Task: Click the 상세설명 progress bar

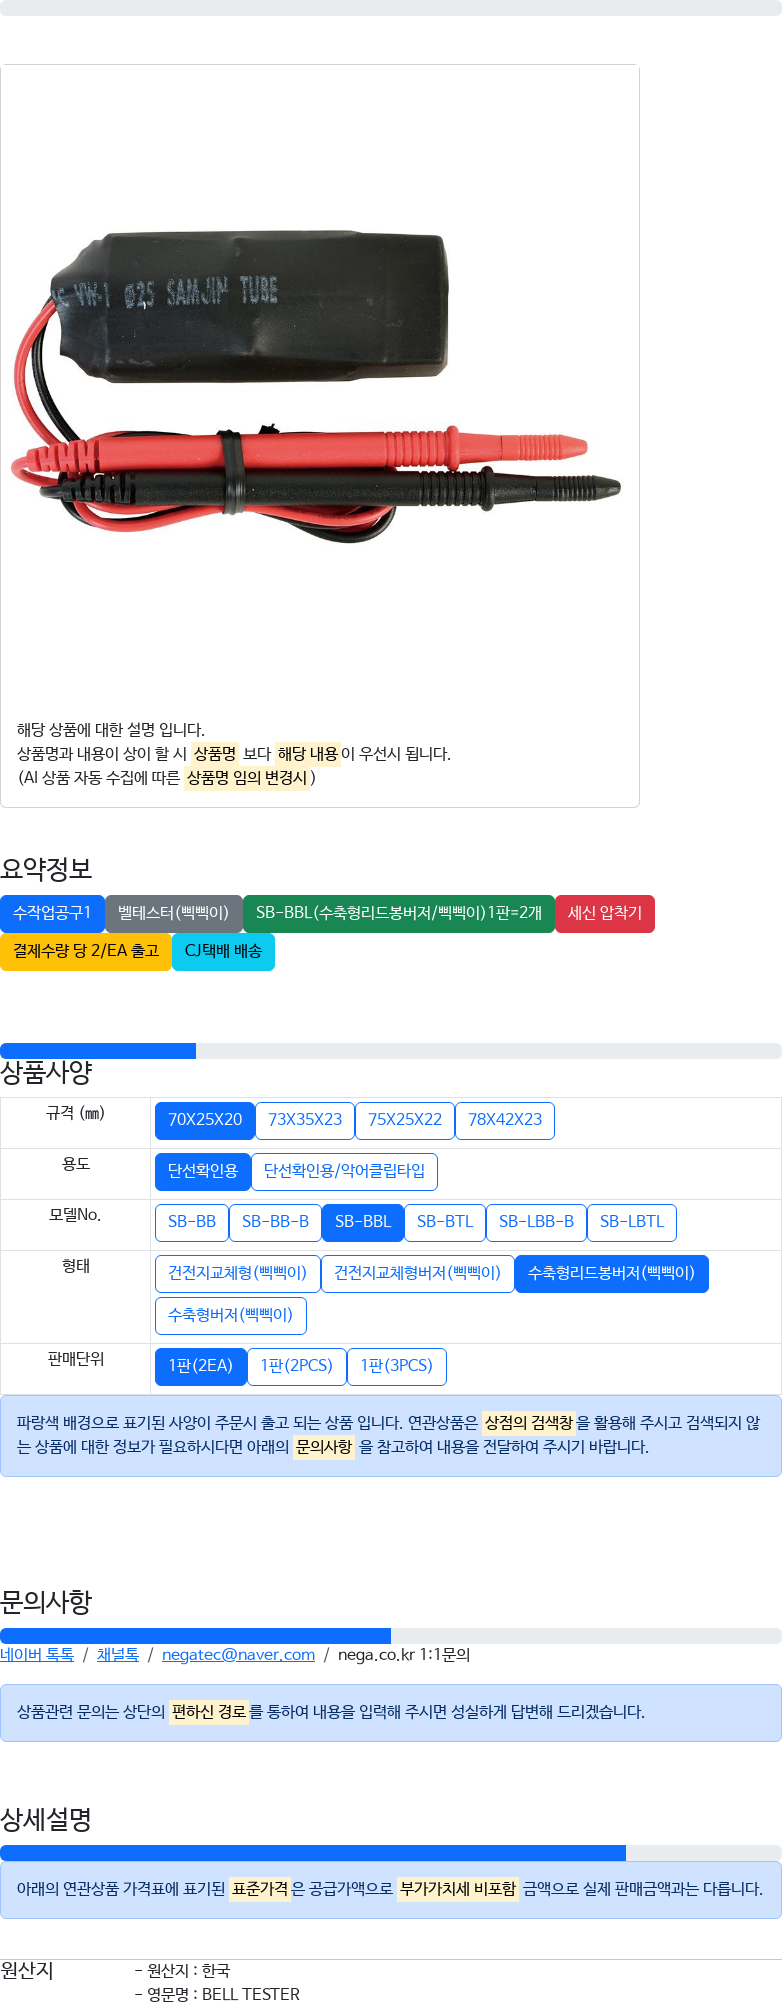Action: tap(391, 1853)
